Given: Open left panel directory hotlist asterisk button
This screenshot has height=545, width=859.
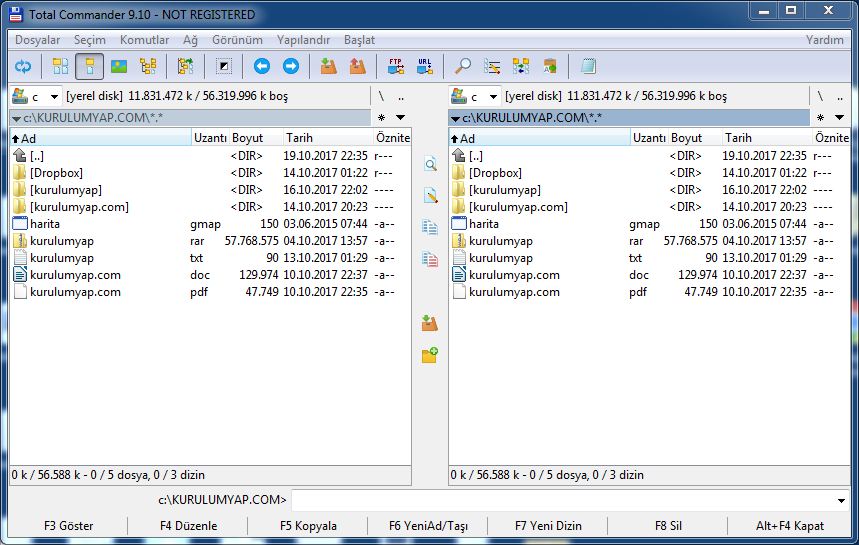Looking at the screenshot, I should point(382,117).
